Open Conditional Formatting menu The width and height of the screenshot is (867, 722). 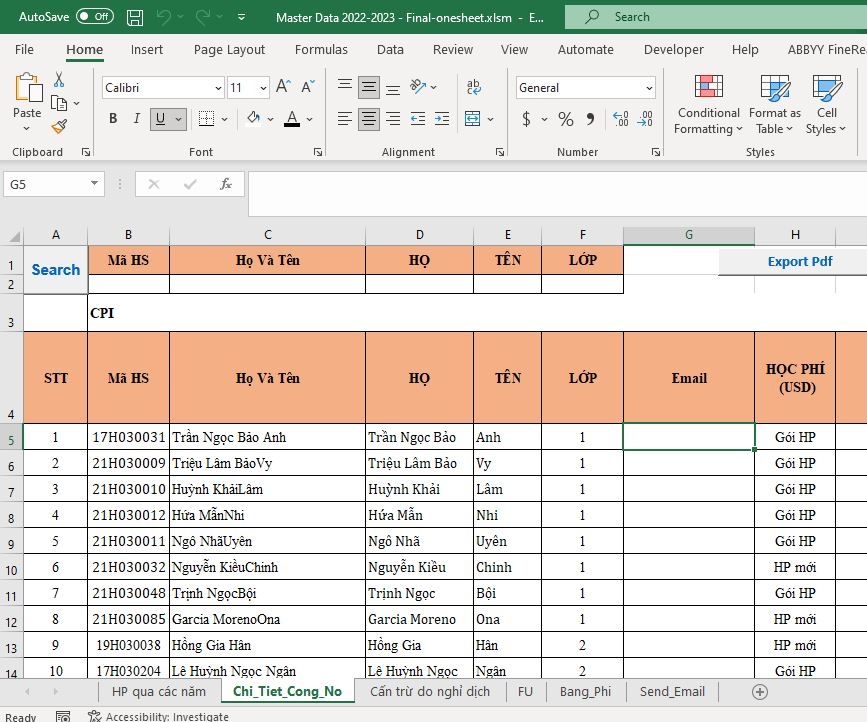pyautogui.click(x=708, y=104)
